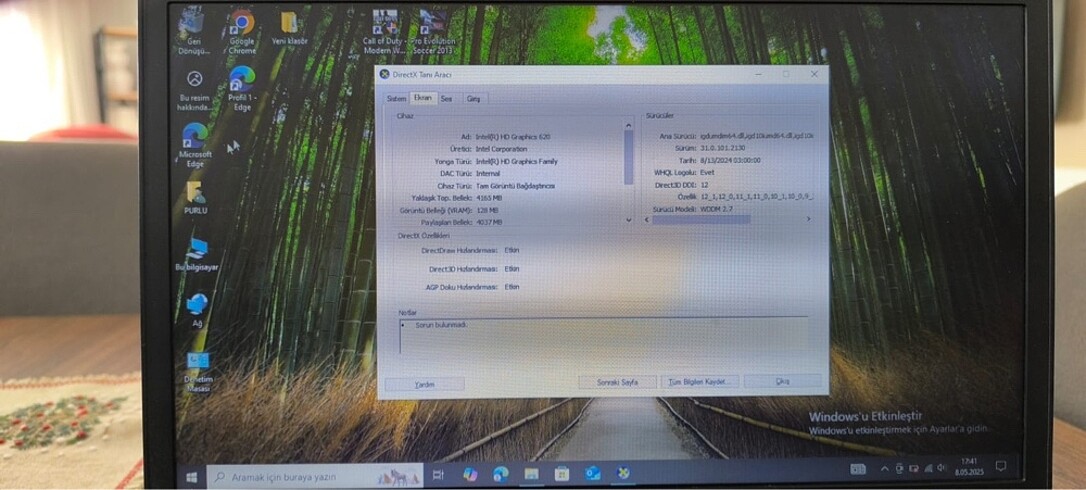Select the Profil 1 - Edge shortcut
1086x490 pixels.
(242, 89)
